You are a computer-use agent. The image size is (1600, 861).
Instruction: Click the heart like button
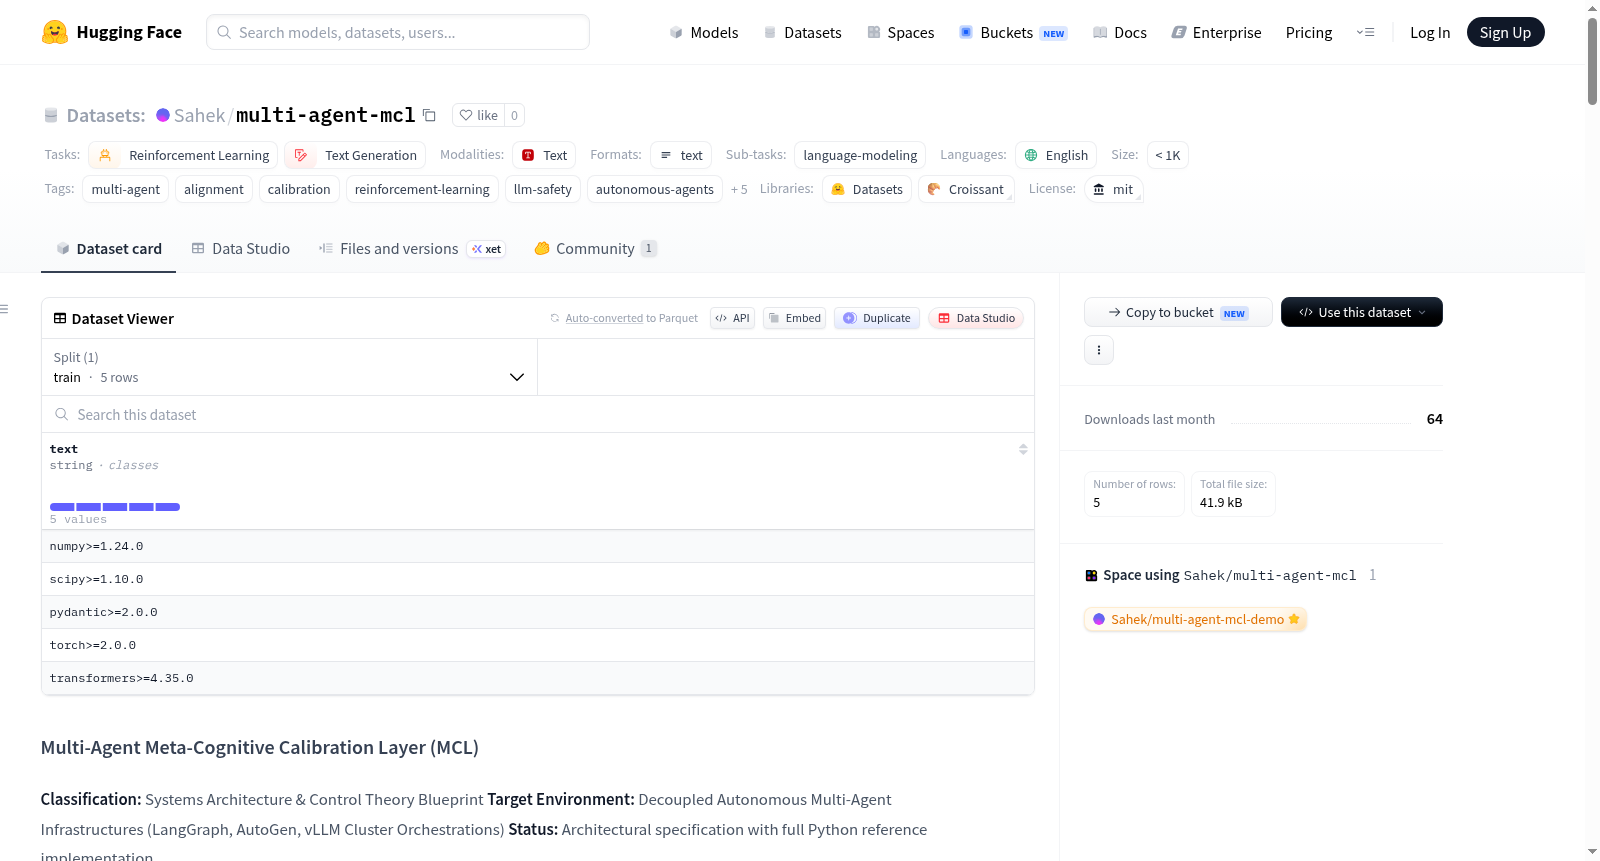click(x=478, y=115)
